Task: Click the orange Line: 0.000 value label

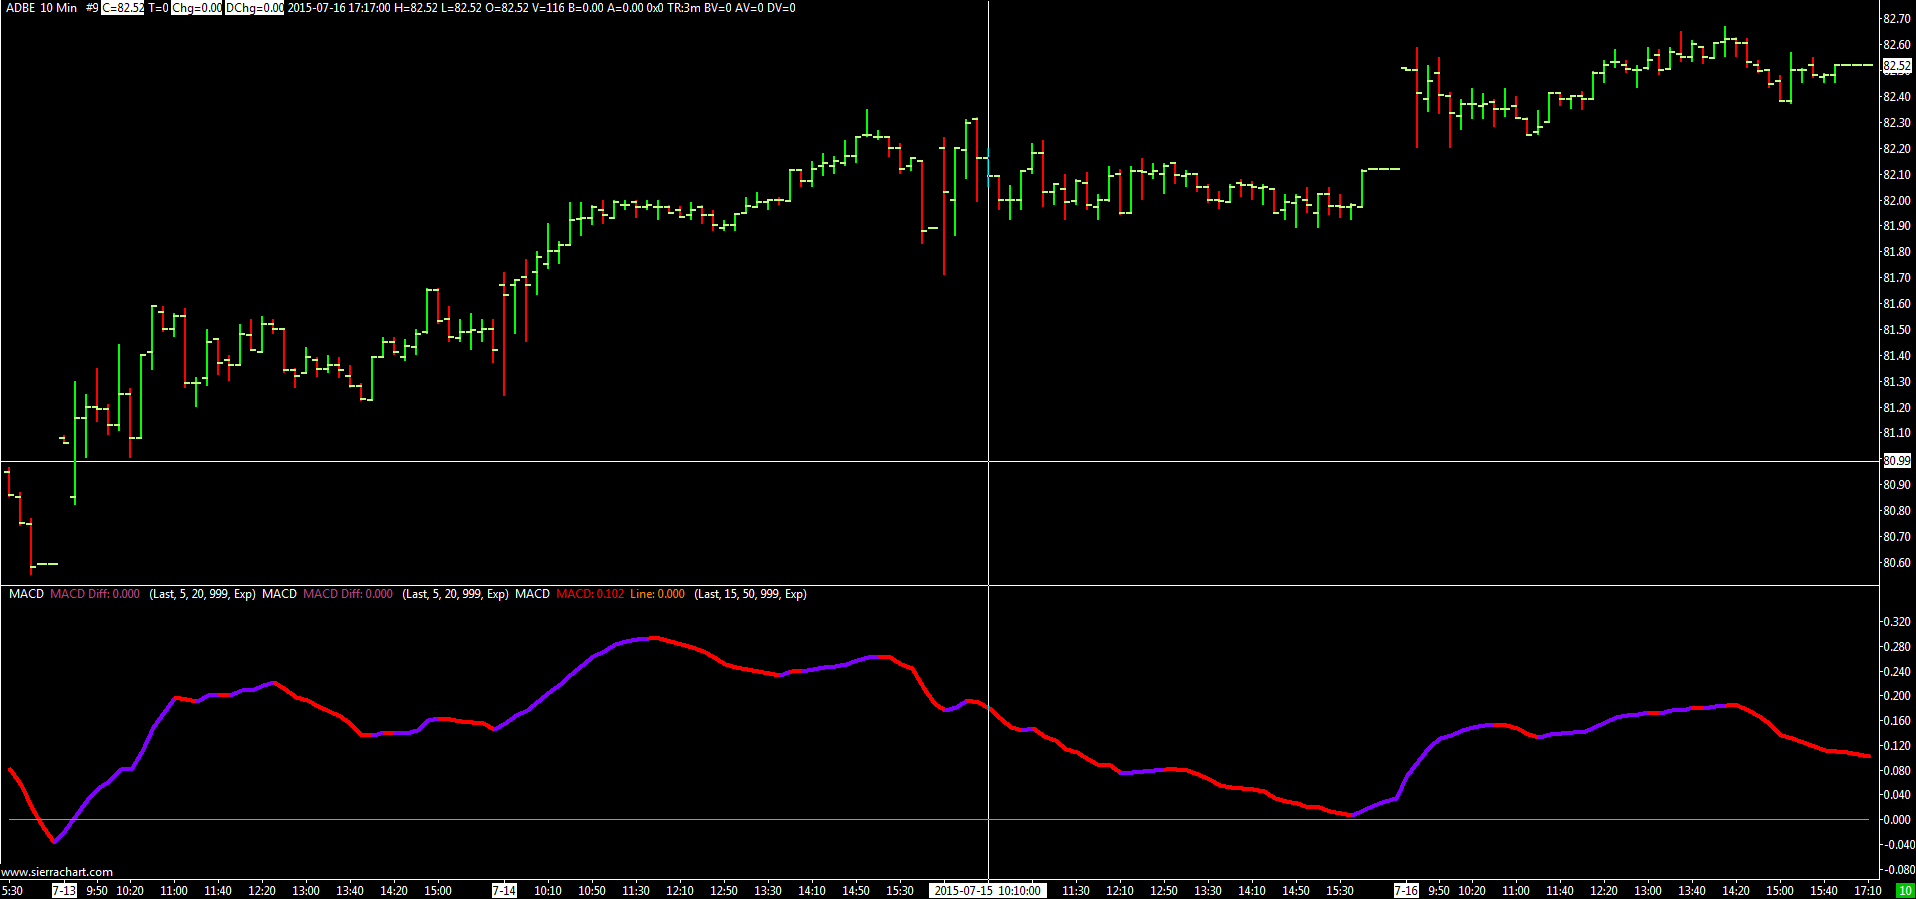Action: 657,594
